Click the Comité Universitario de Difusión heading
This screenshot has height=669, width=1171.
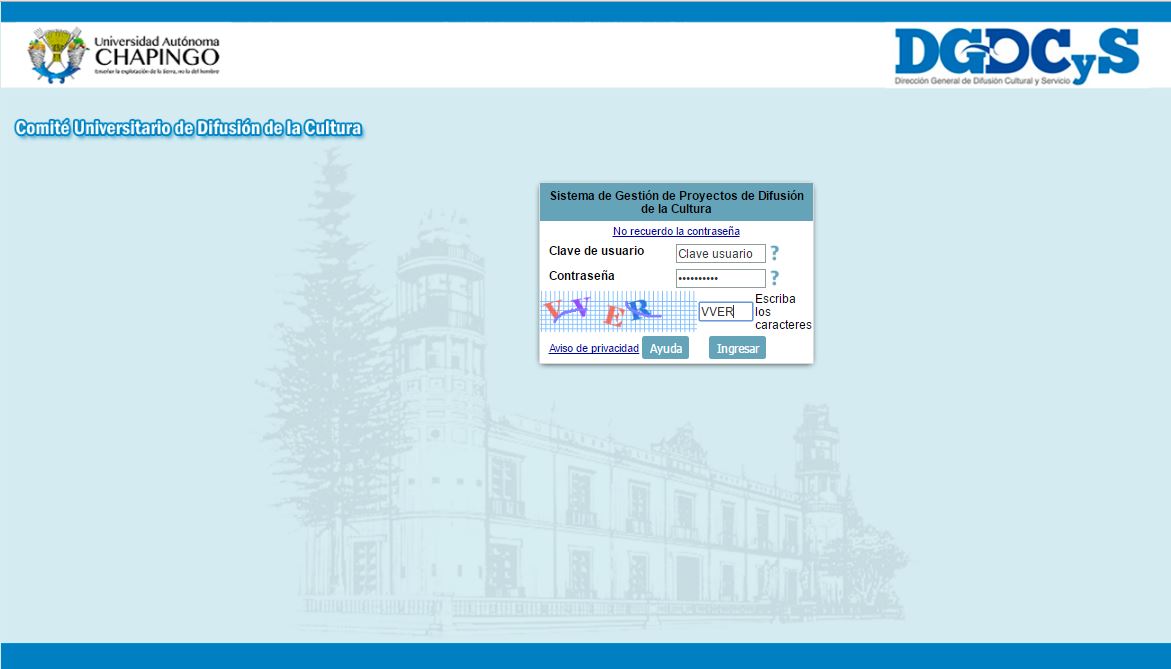click(x=188, y=128)
